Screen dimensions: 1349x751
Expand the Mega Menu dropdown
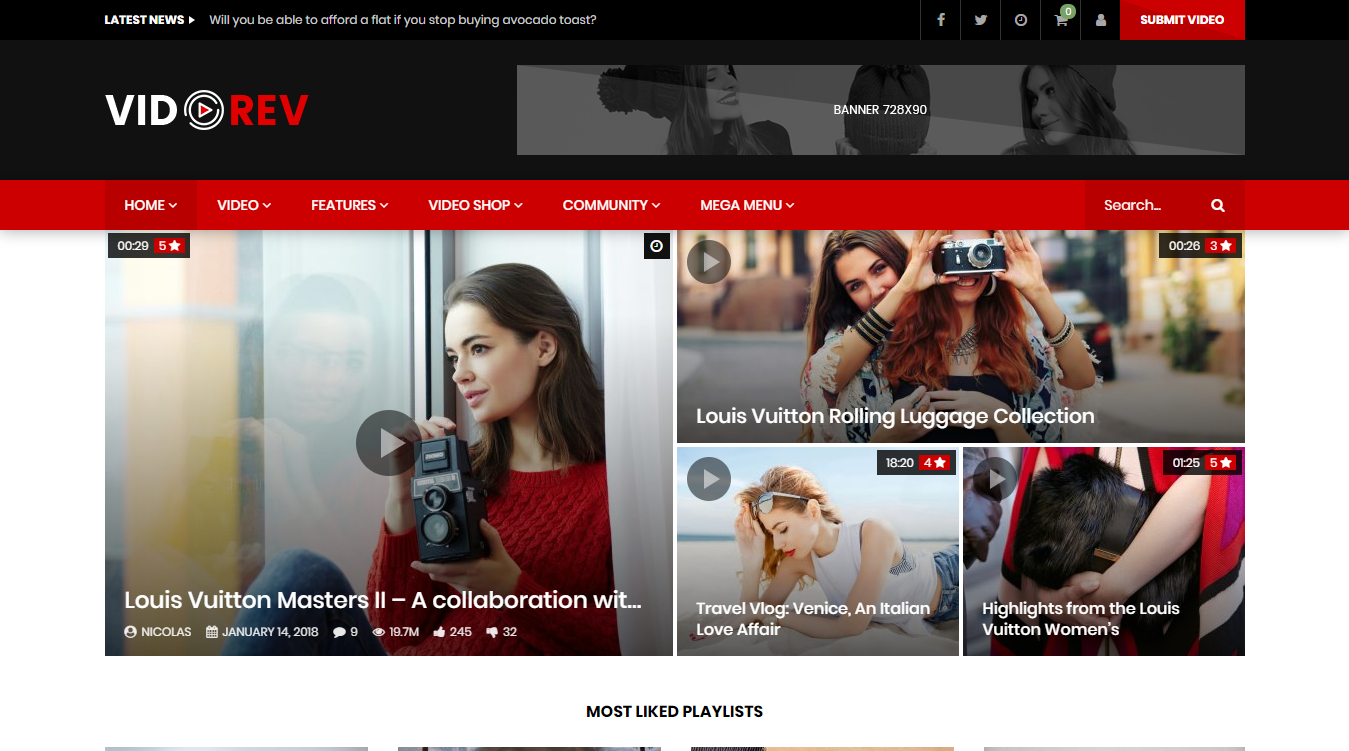[747, 205]
